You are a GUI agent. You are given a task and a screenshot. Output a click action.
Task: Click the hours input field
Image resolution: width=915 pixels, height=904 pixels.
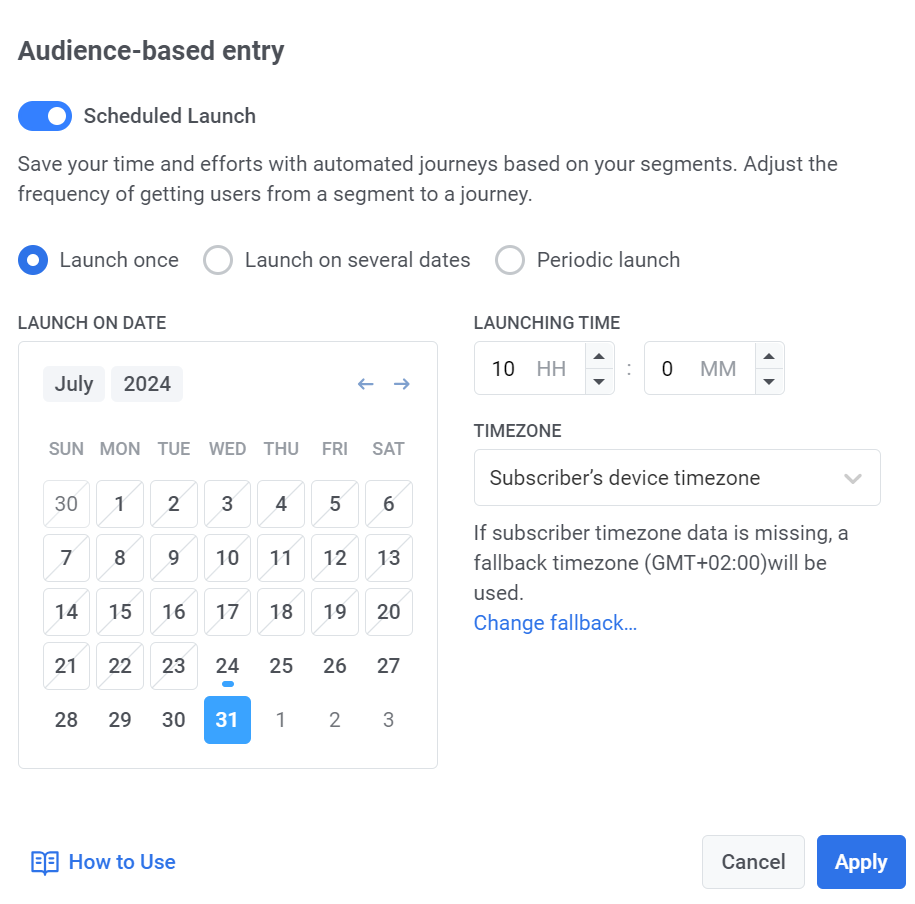530,368
